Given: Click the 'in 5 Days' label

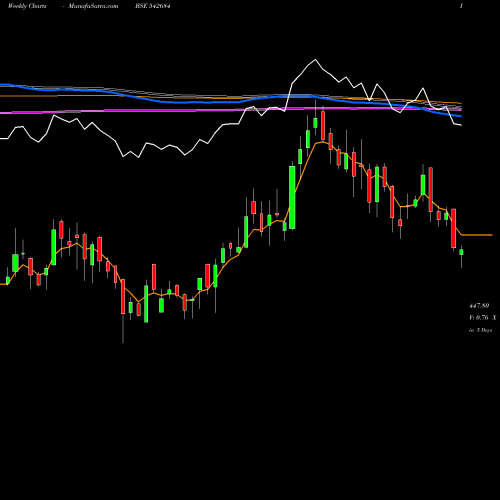Looking at the screenshot, I should click(x=481, y=330).
